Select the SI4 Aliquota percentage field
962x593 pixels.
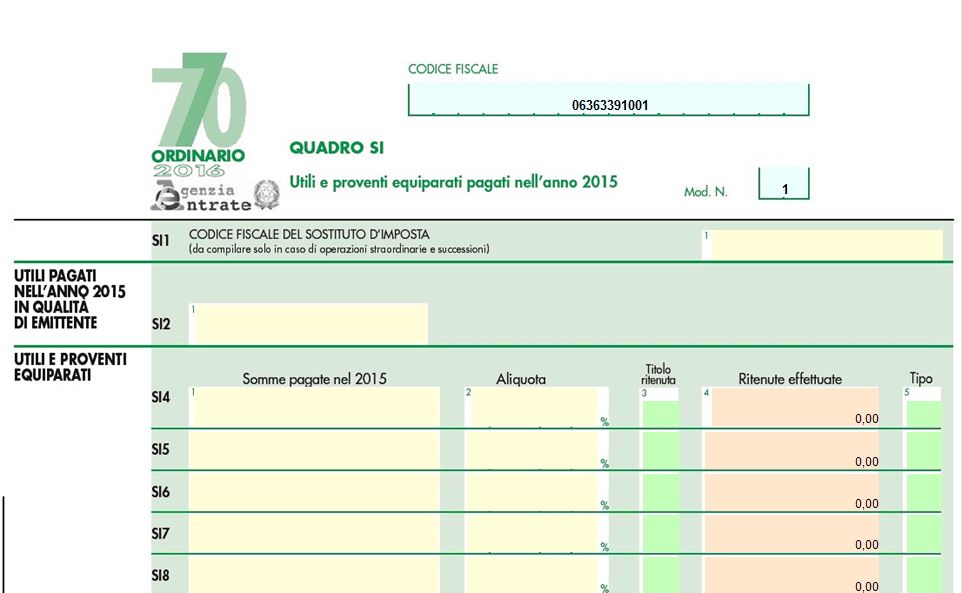(534, 407)
